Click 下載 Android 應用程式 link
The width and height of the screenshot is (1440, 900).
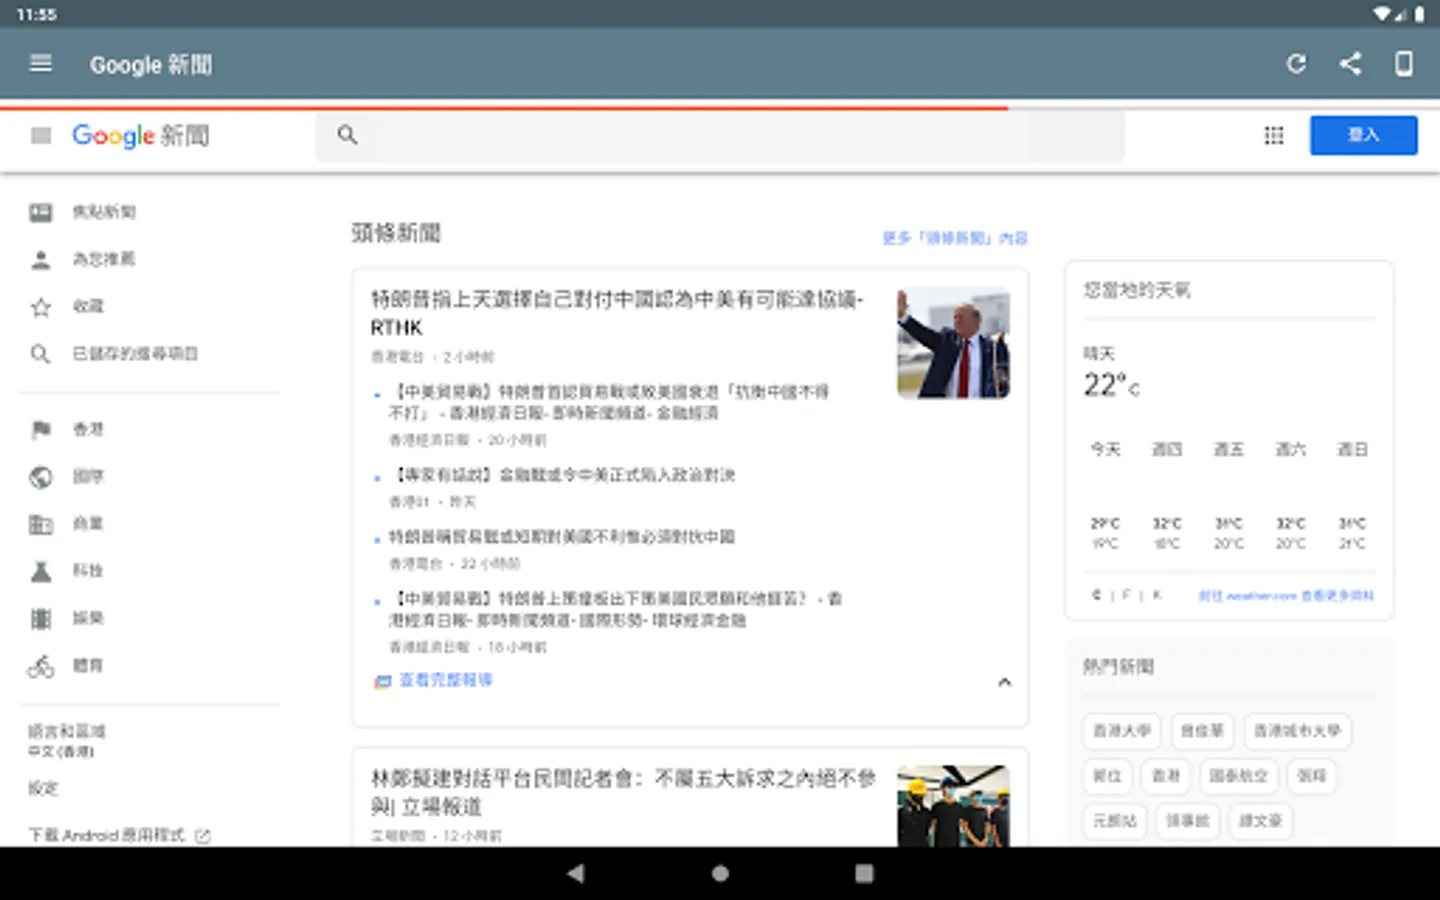click(x=106, y=835)
